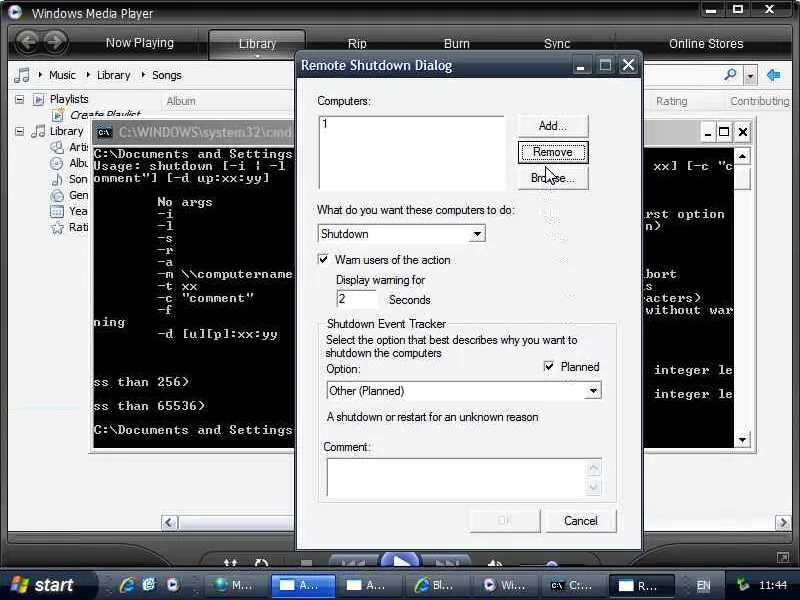Open the search options dropdown arrow
Image resolution: width=800 pixels, height=600 pixels.
[x=750, y=76]
